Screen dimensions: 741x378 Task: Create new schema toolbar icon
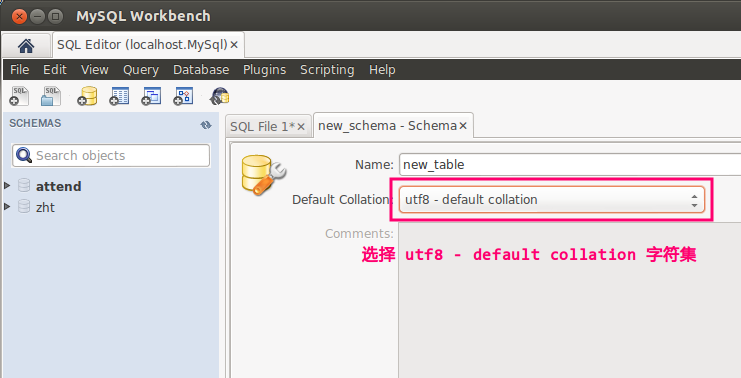pos(87,96)
